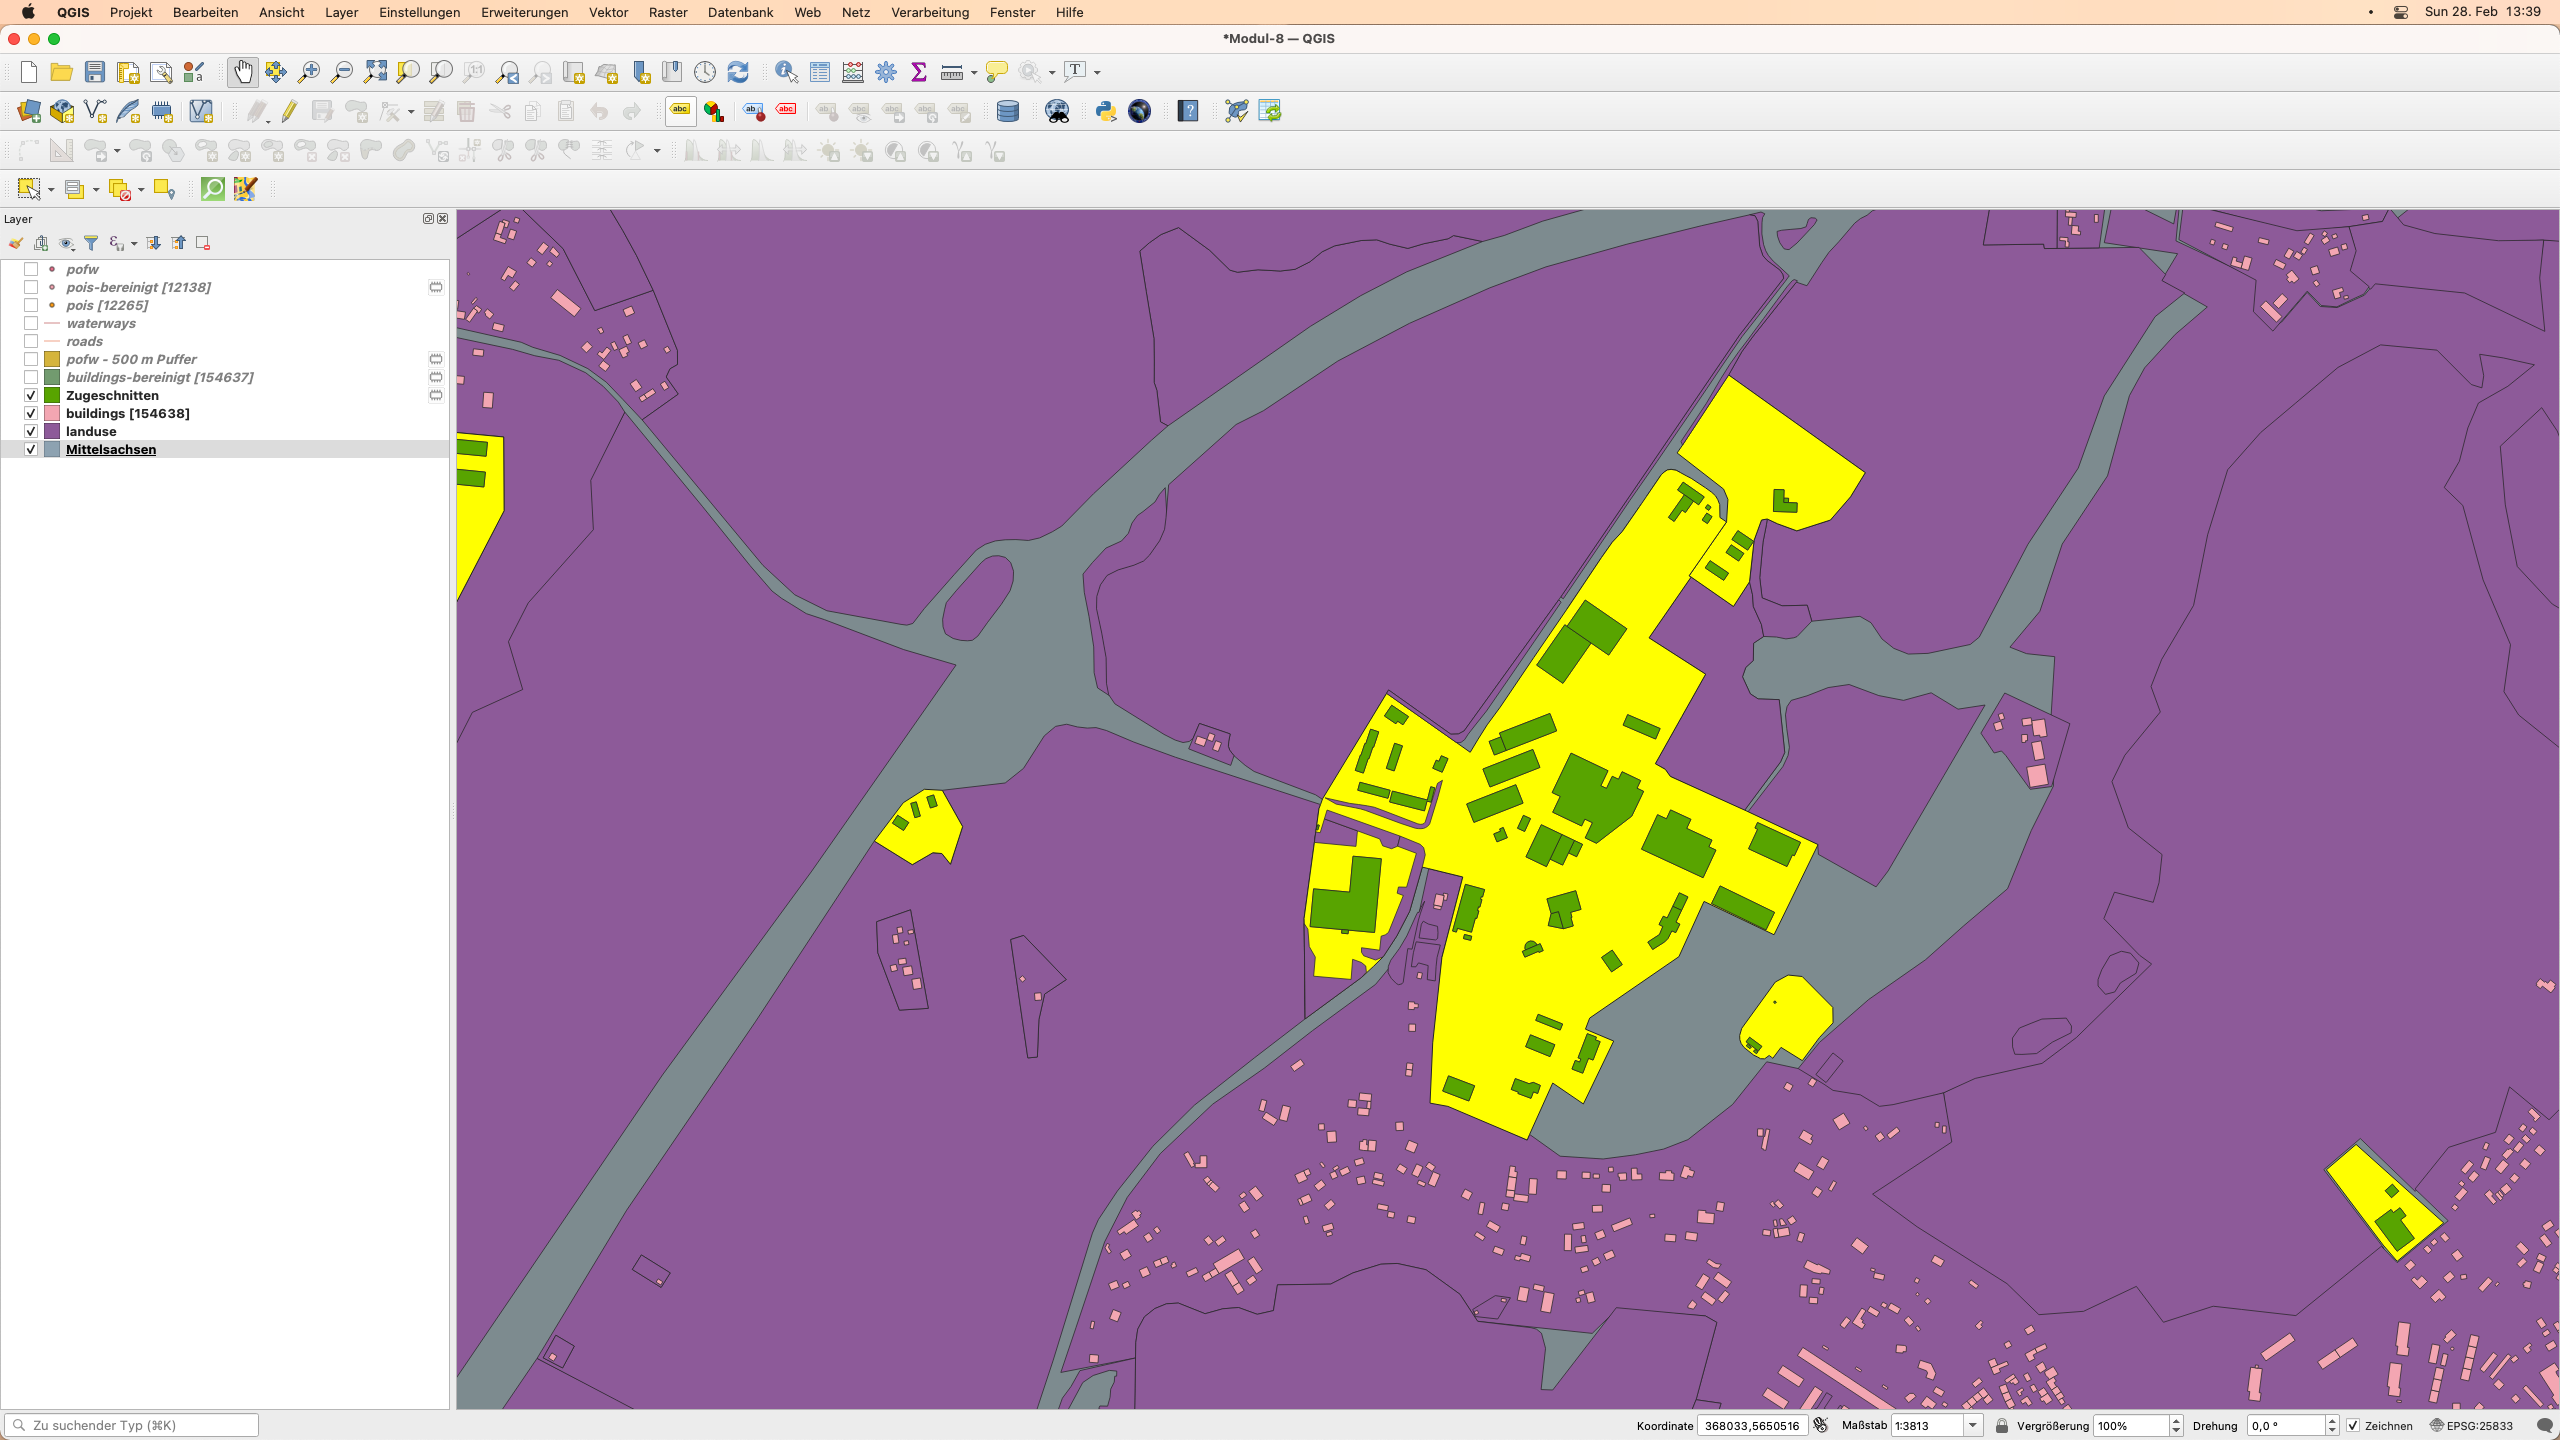Click the Help question mark icon
Image resolution: width=2560 pixels, height=1440 pixels.
[x=1188, y=111]
